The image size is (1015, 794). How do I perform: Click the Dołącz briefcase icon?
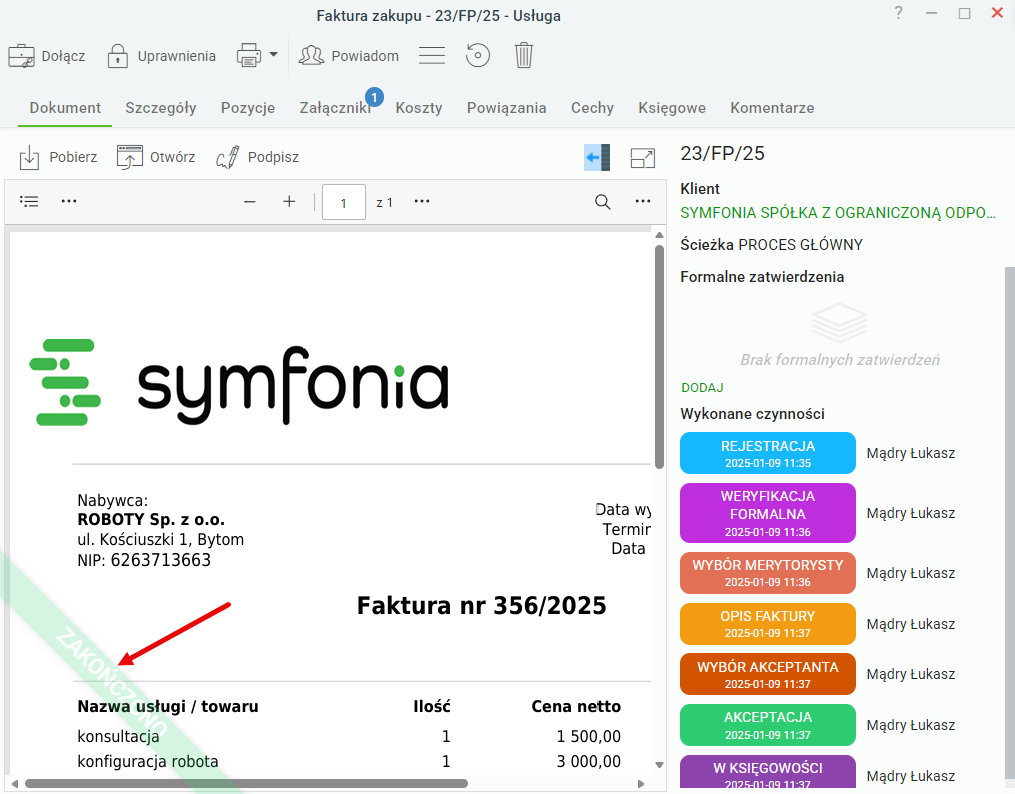tap(21, 56)
